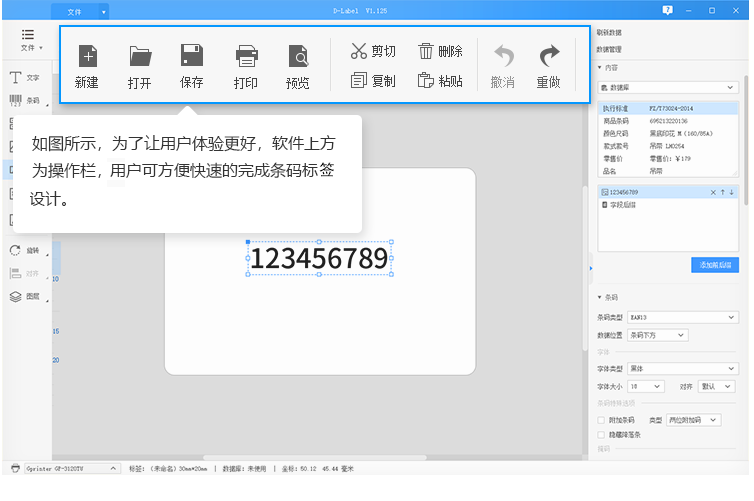Open the 图层 (Layers) tool in sidebar

(x=25, y=297)
